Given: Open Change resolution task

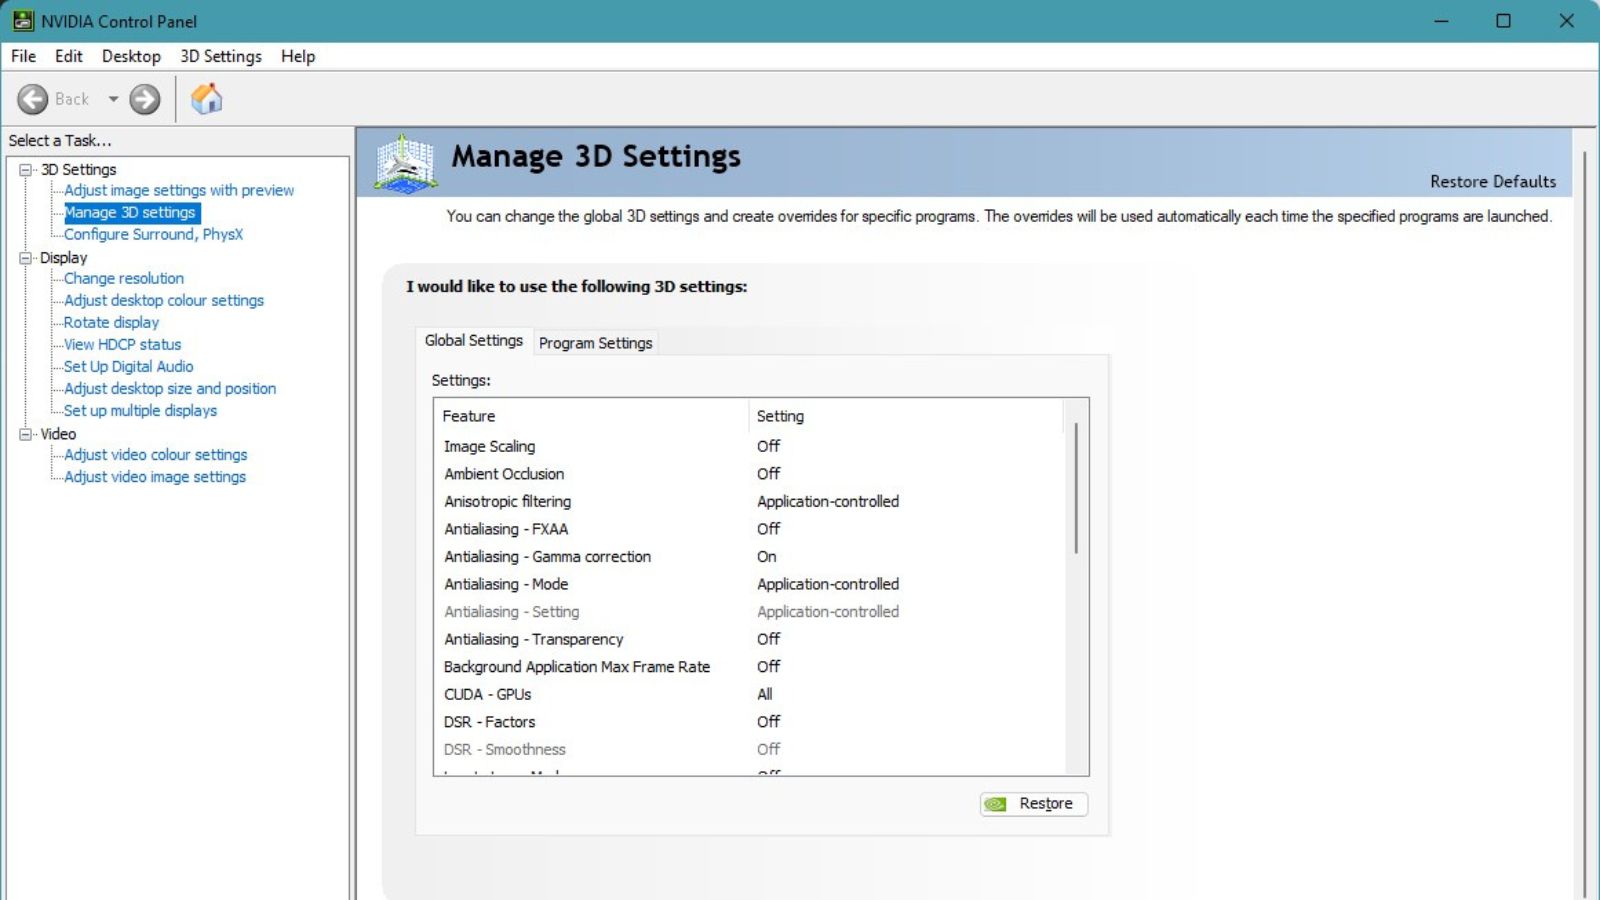Looking at the screenshot, I should pyautogui.click(x=124, y=278).
